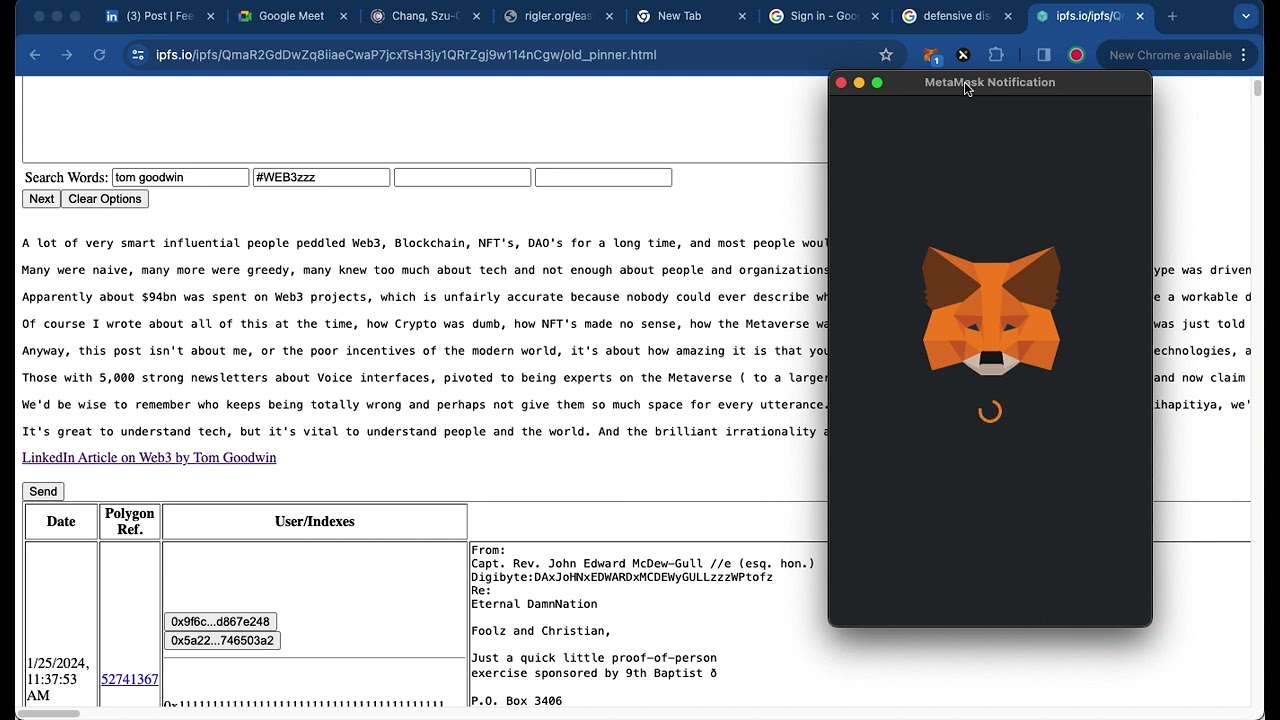Click the page horizontal scrollbar
The image size is (1280, 720).
pyautogui.click(x=50, y=713)
